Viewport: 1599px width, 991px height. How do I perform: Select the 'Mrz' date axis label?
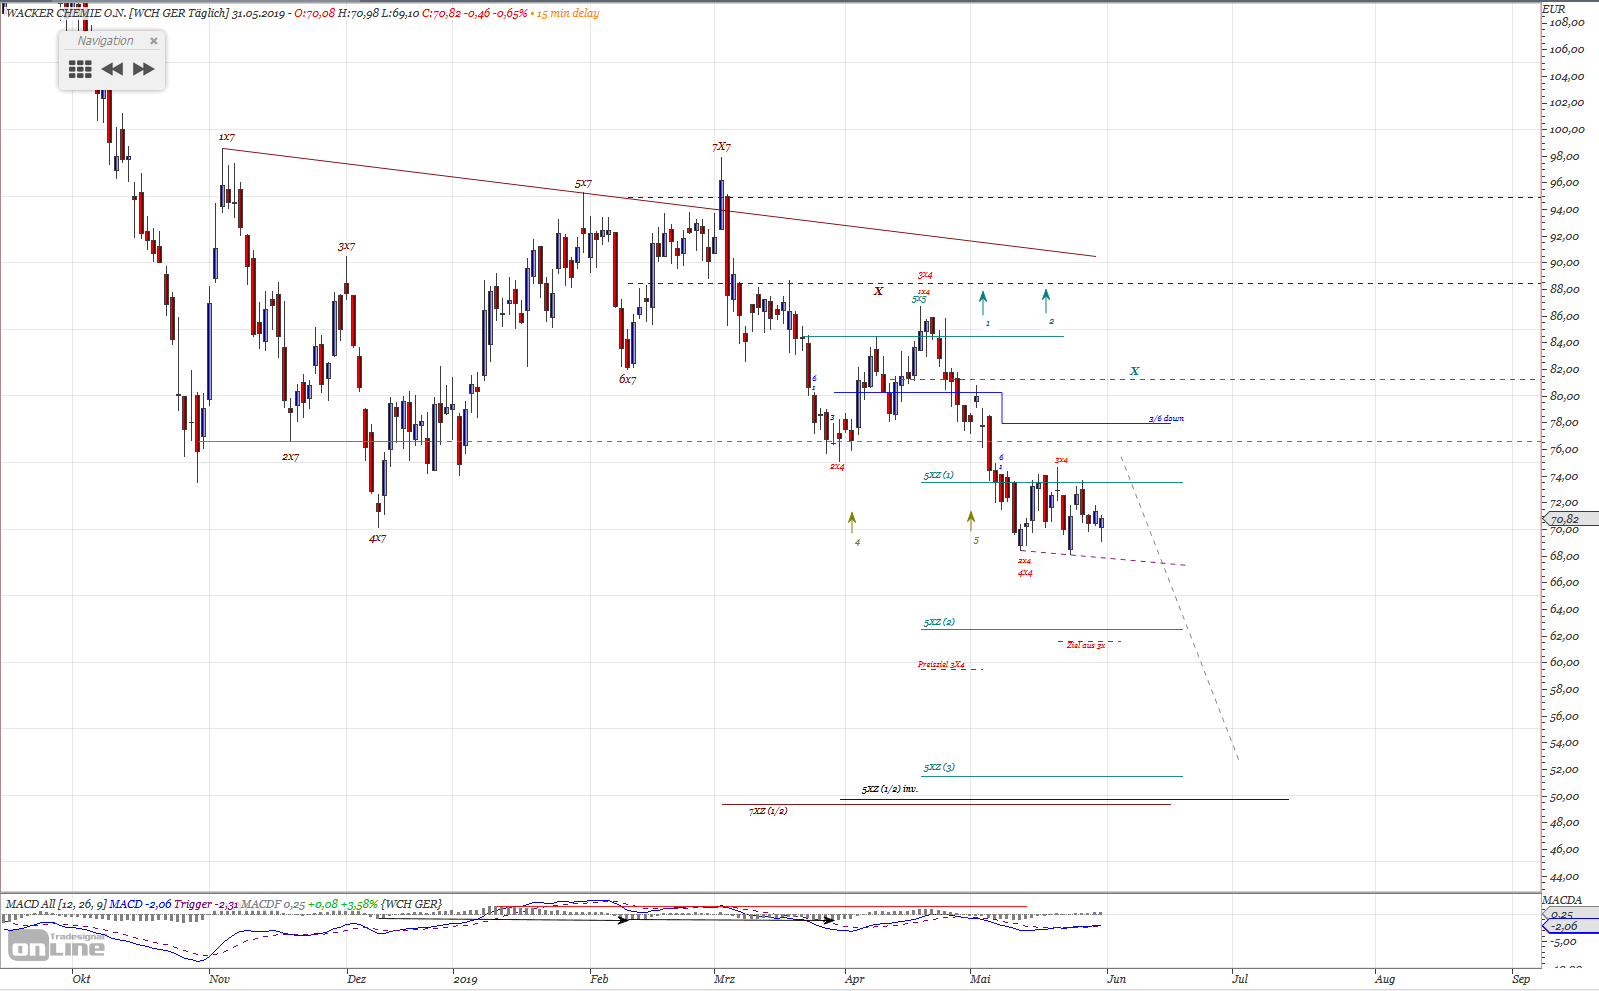click(724, 979)
